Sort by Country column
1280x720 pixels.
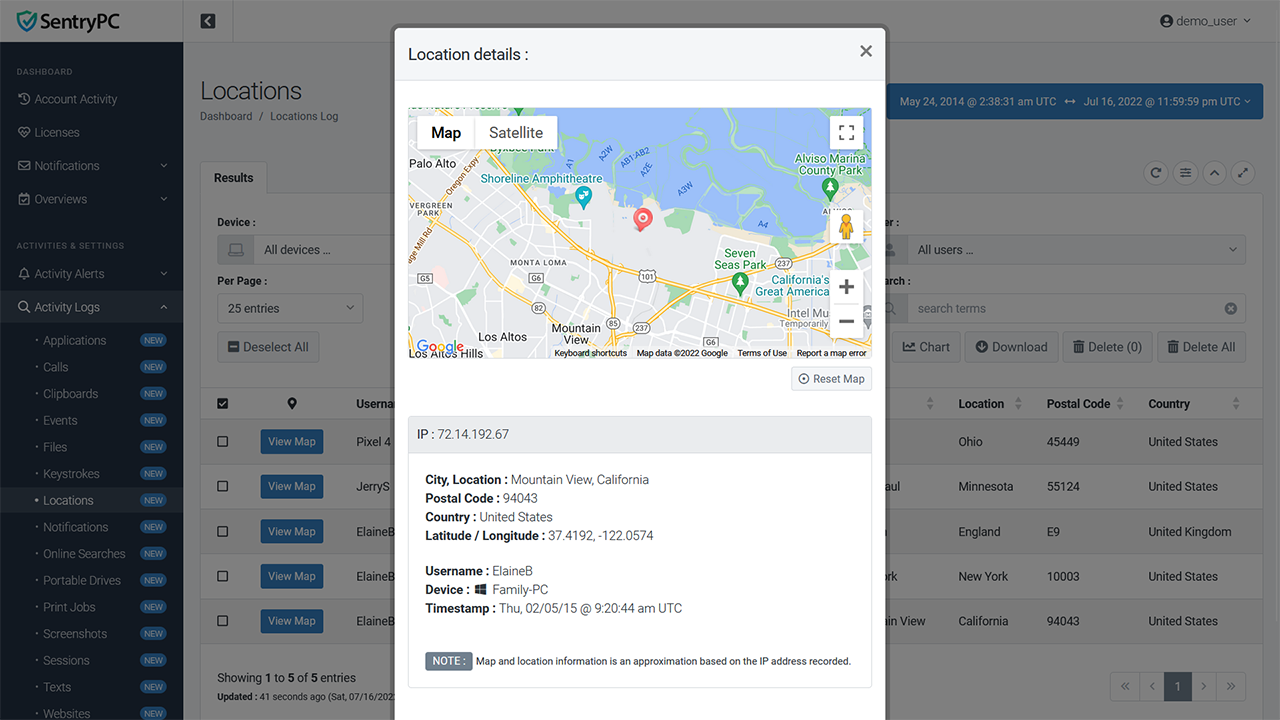(1194, 404)
